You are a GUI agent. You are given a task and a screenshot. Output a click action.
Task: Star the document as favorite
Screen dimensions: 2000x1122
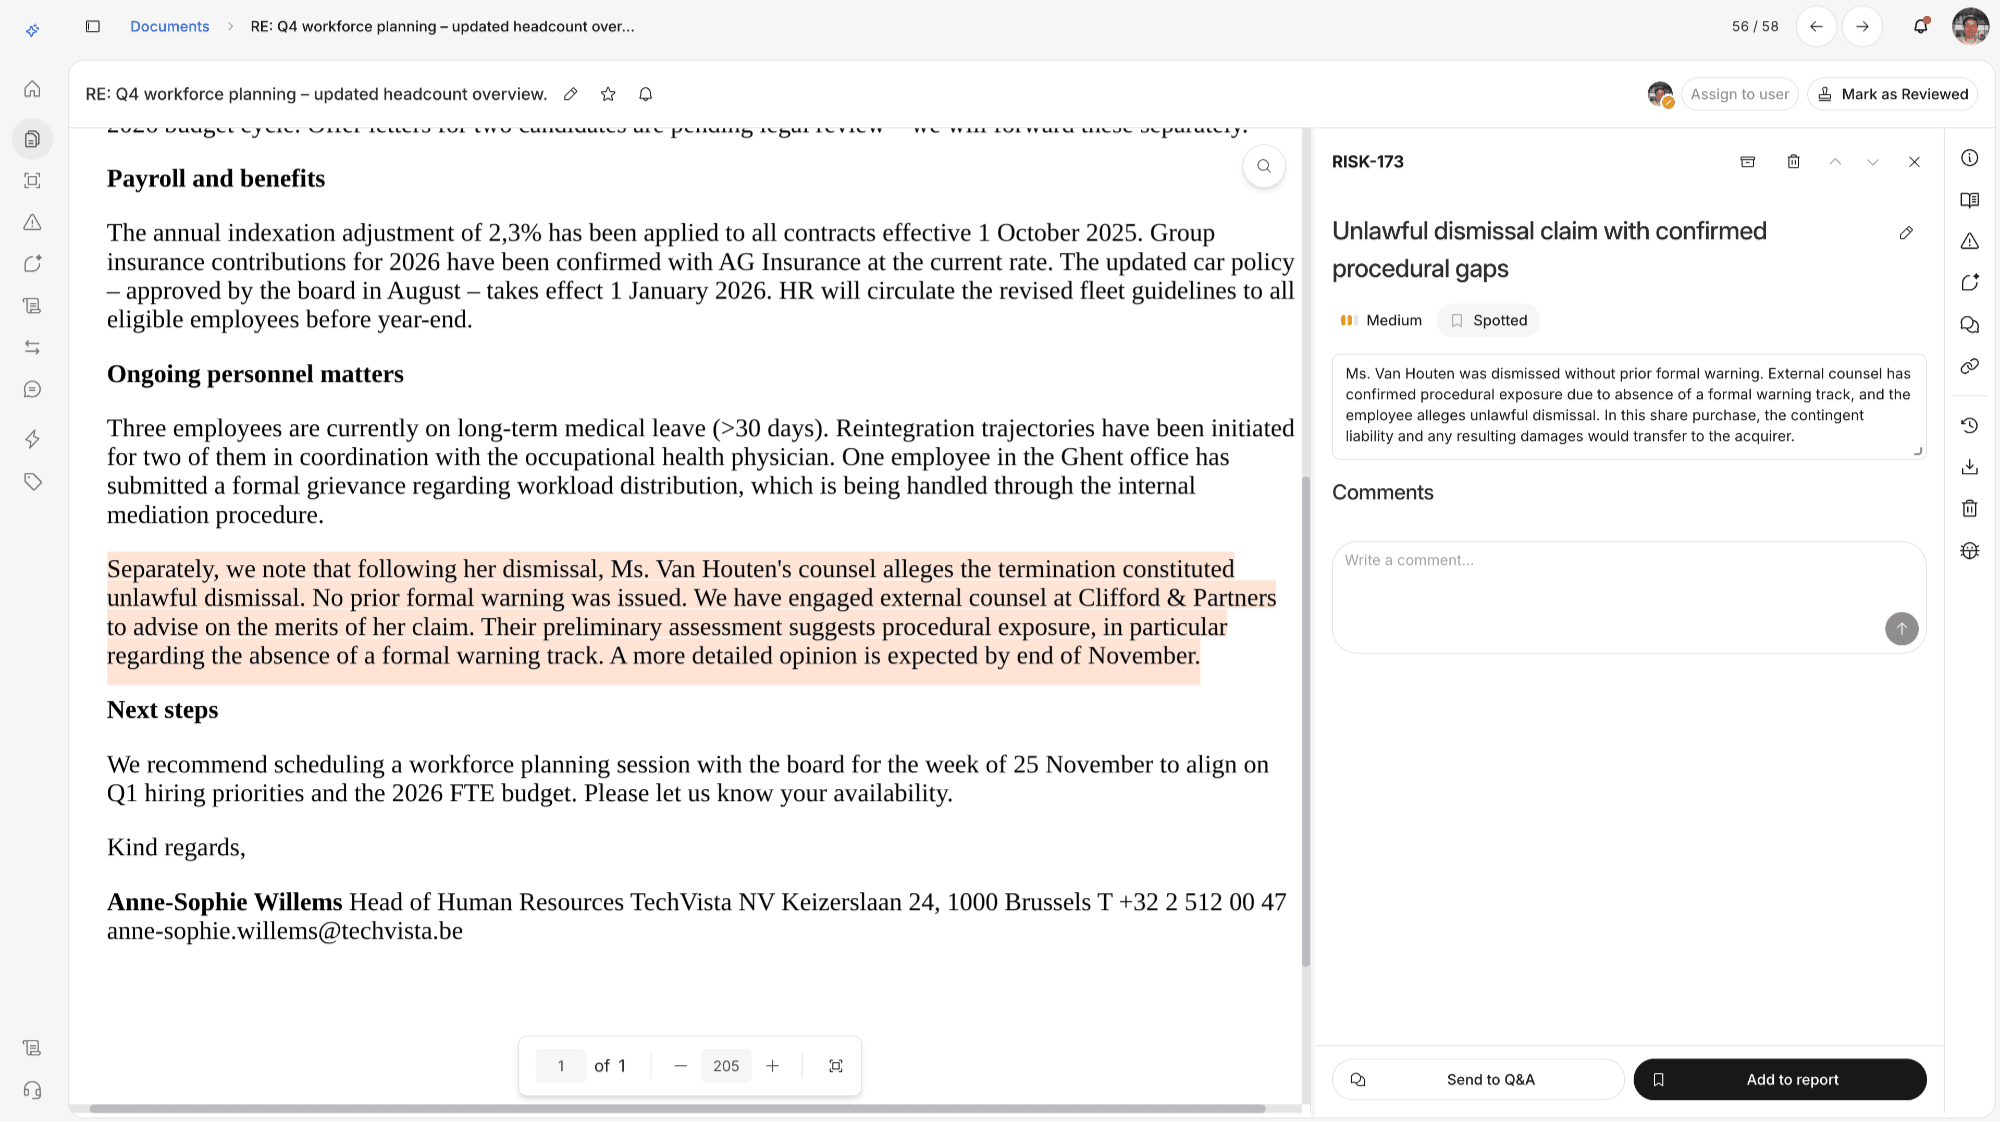(x=608, y=94)
